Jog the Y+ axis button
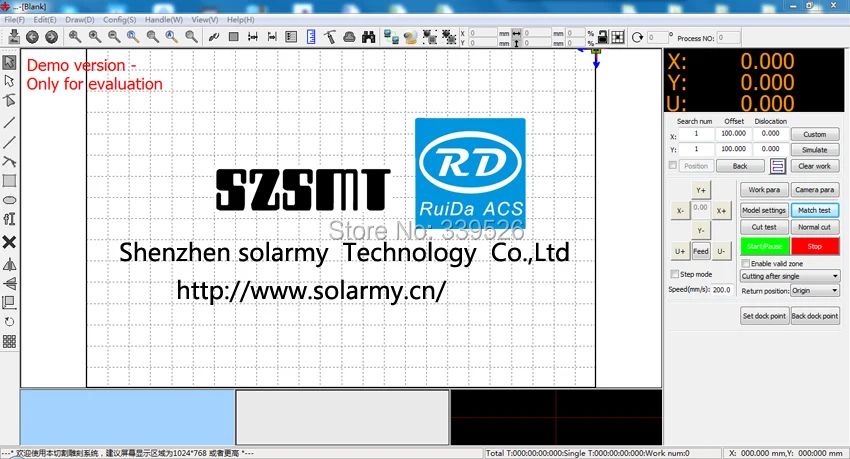 [701, 190]
